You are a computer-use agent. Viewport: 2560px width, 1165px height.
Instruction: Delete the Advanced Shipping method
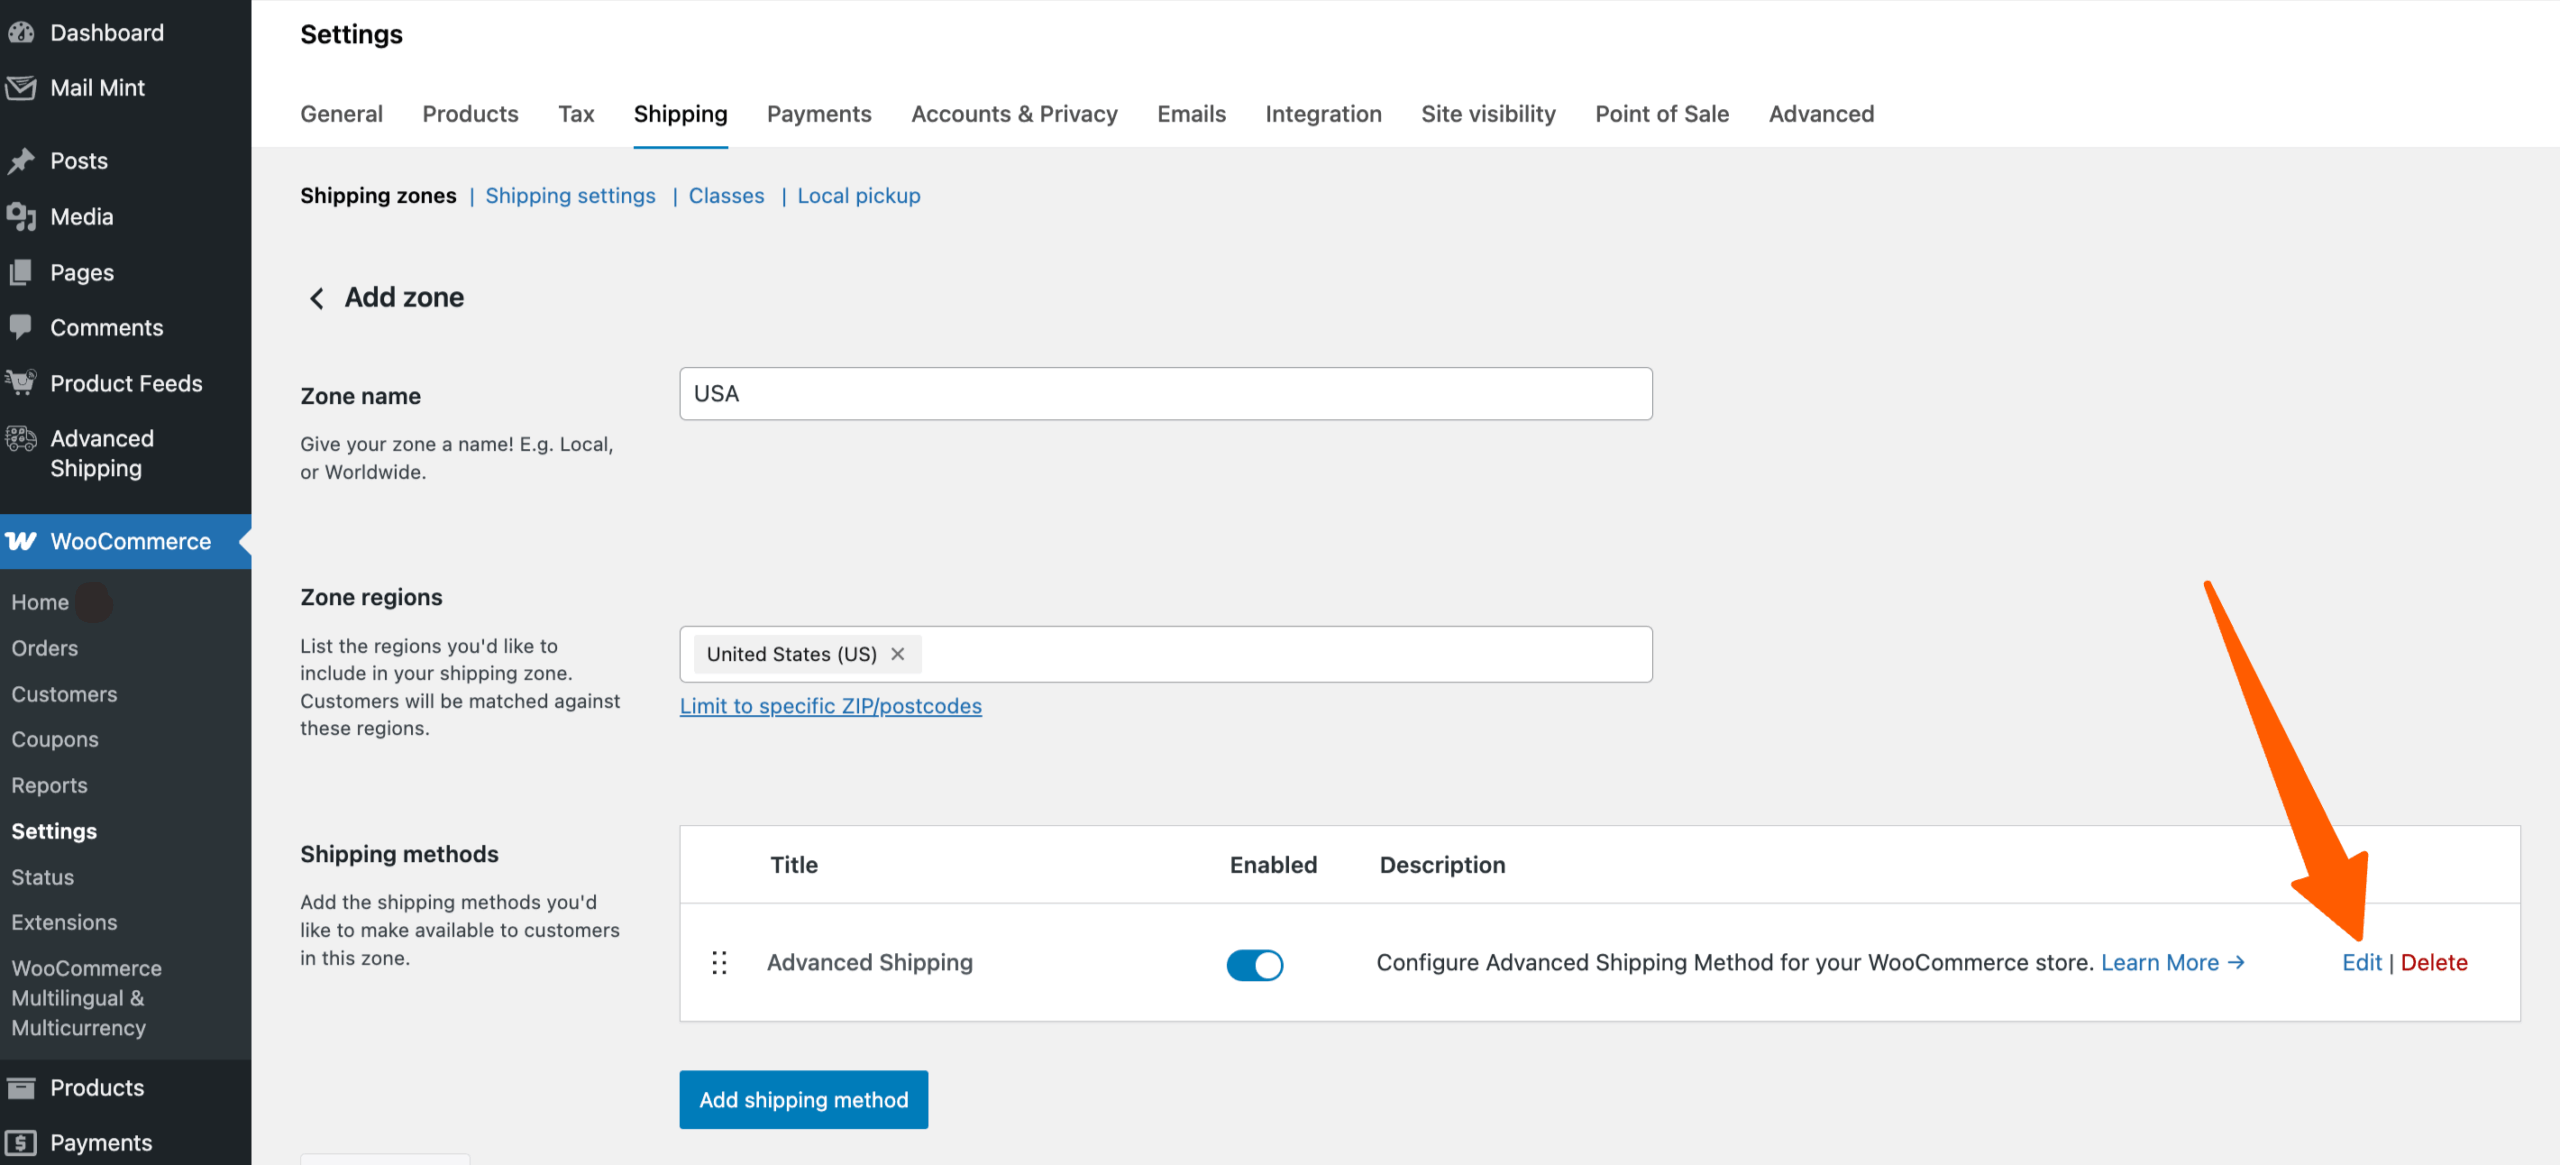click(x=2433, y=962)
